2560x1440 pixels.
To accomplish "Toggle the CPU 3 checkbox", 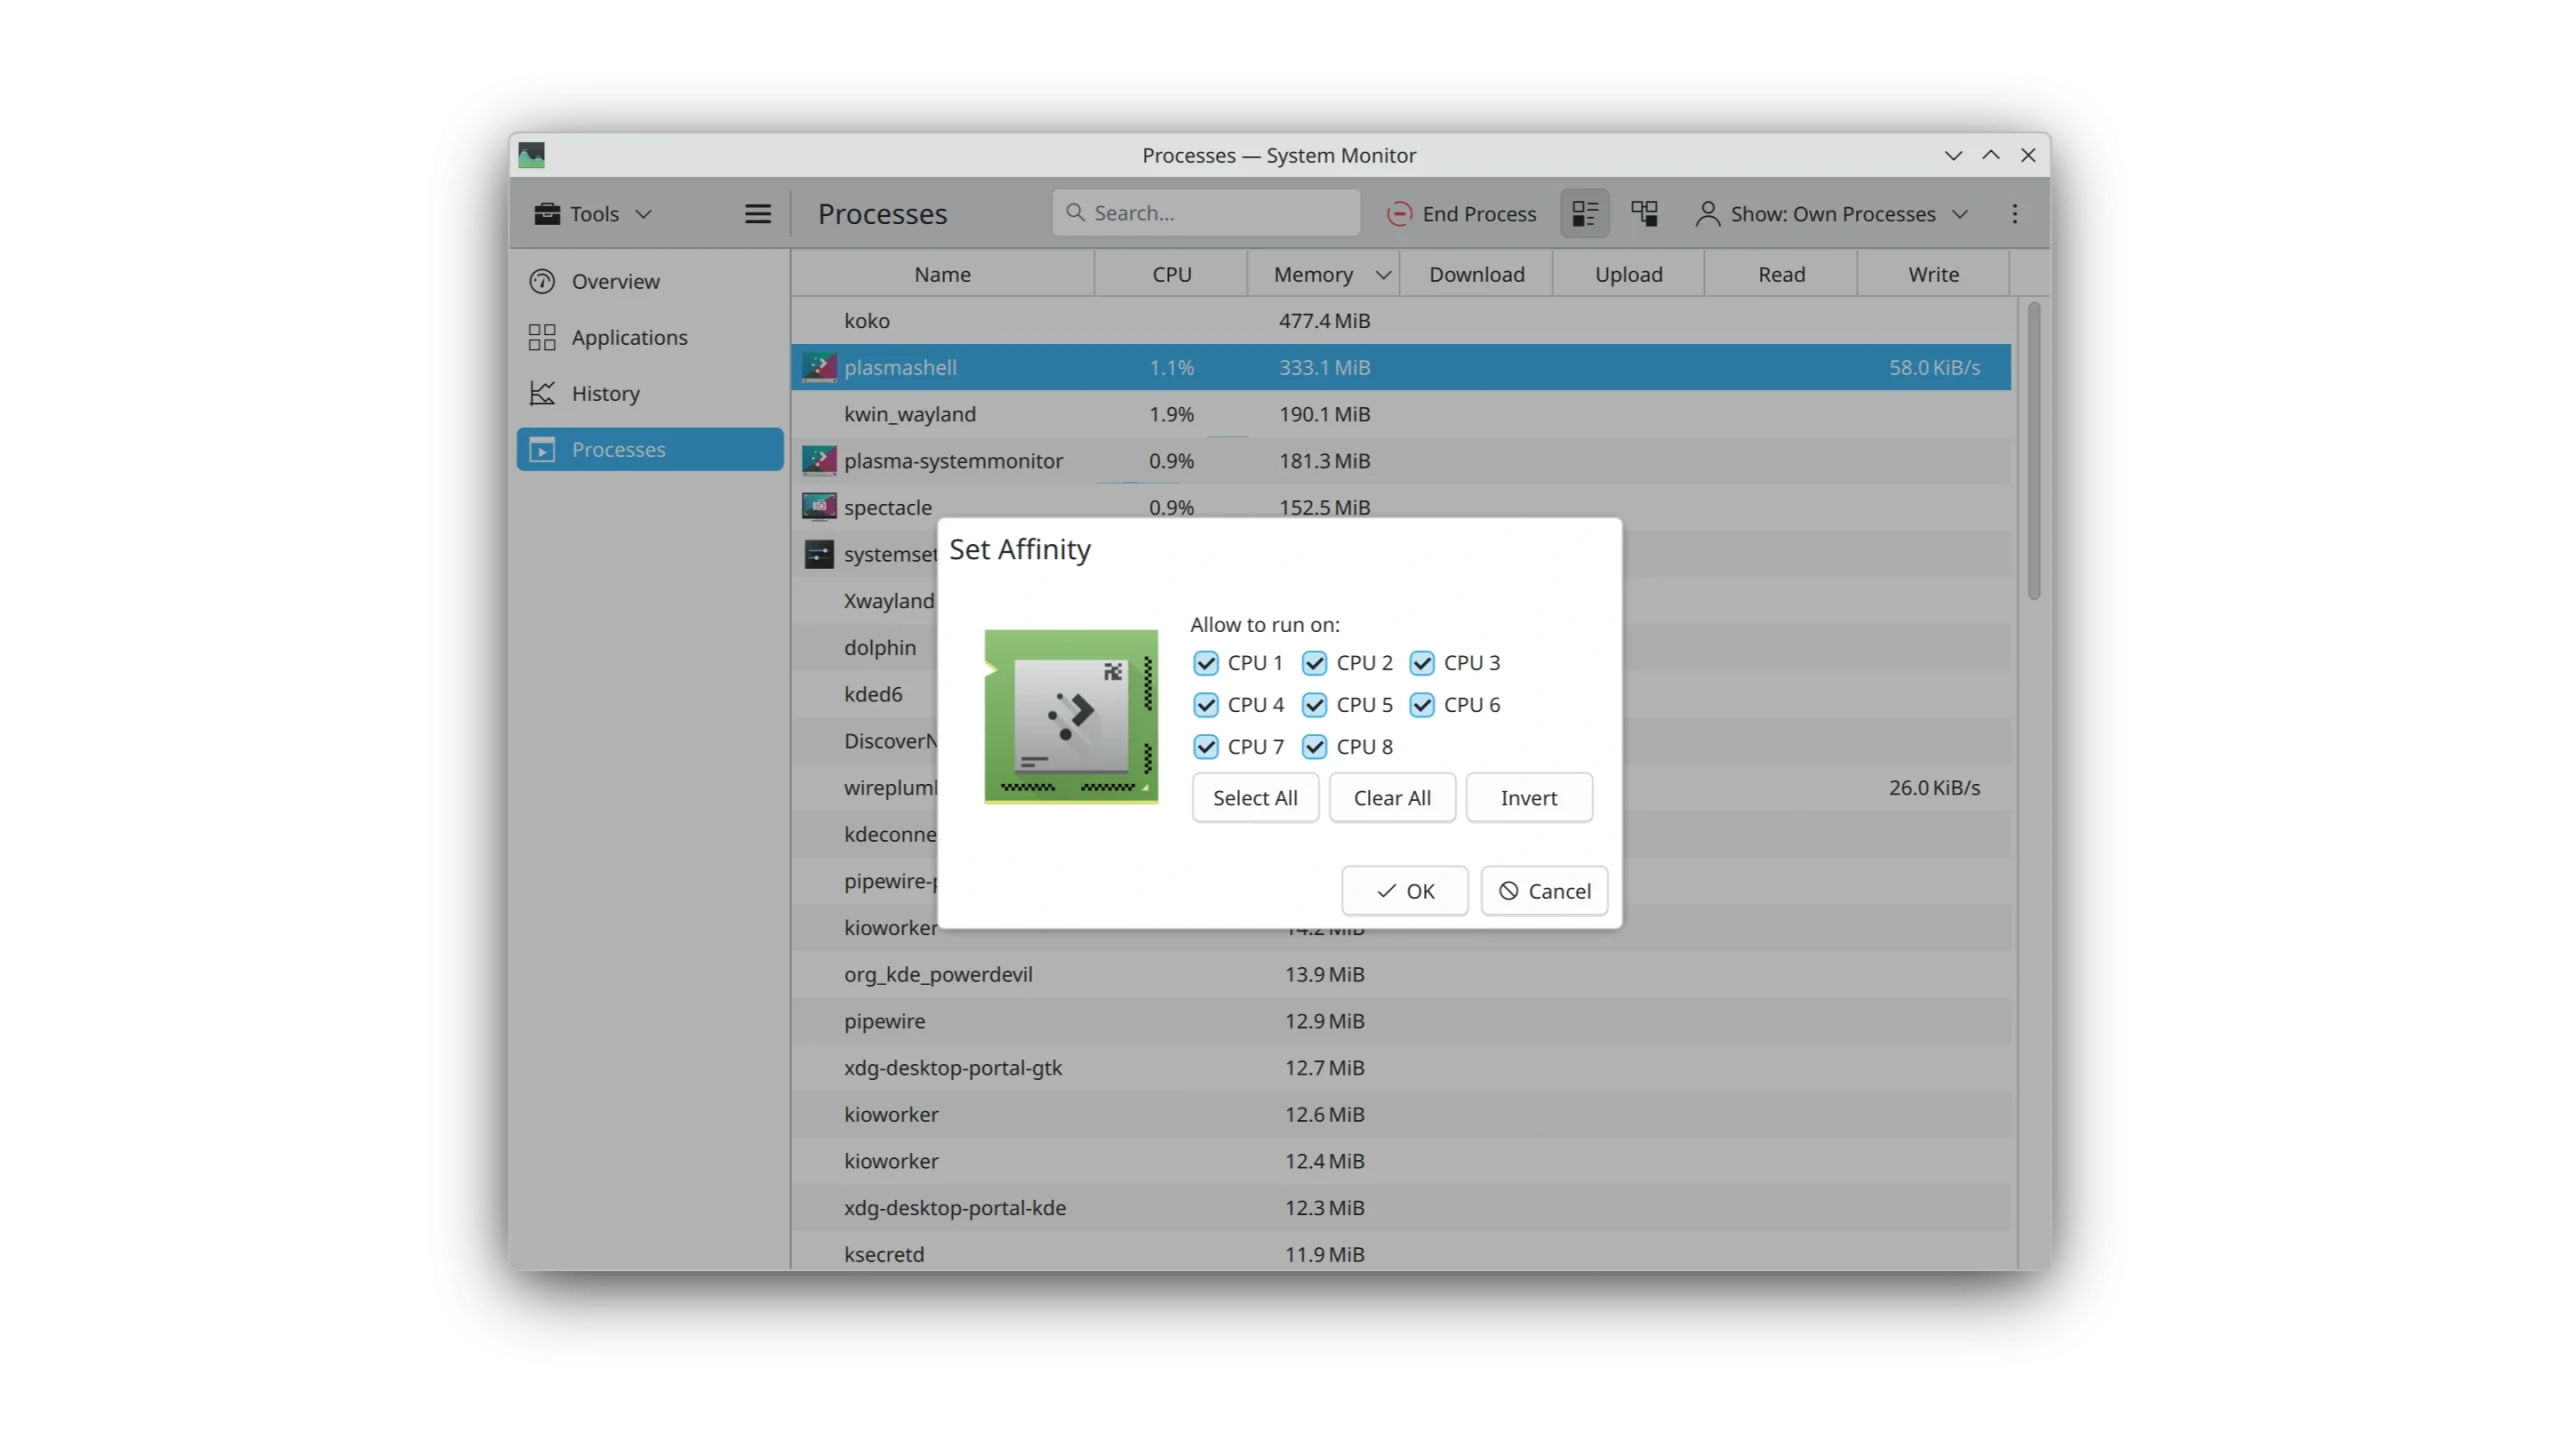I will pyautogui.click(x=1422, y=663).
